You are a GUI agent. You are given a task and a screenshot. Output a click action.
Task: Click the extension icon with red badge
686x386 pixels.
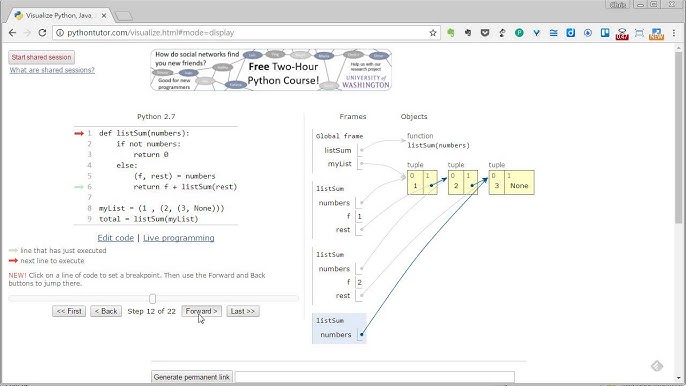tap(622, 34)
